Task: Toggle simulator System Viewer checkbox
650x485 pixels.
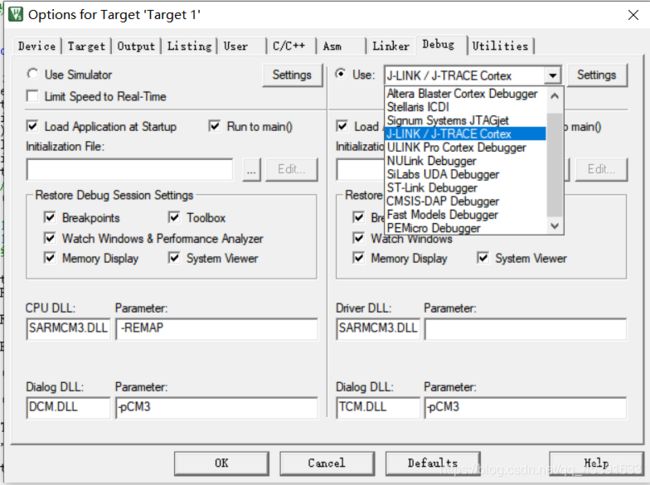Action: (174, 257)
